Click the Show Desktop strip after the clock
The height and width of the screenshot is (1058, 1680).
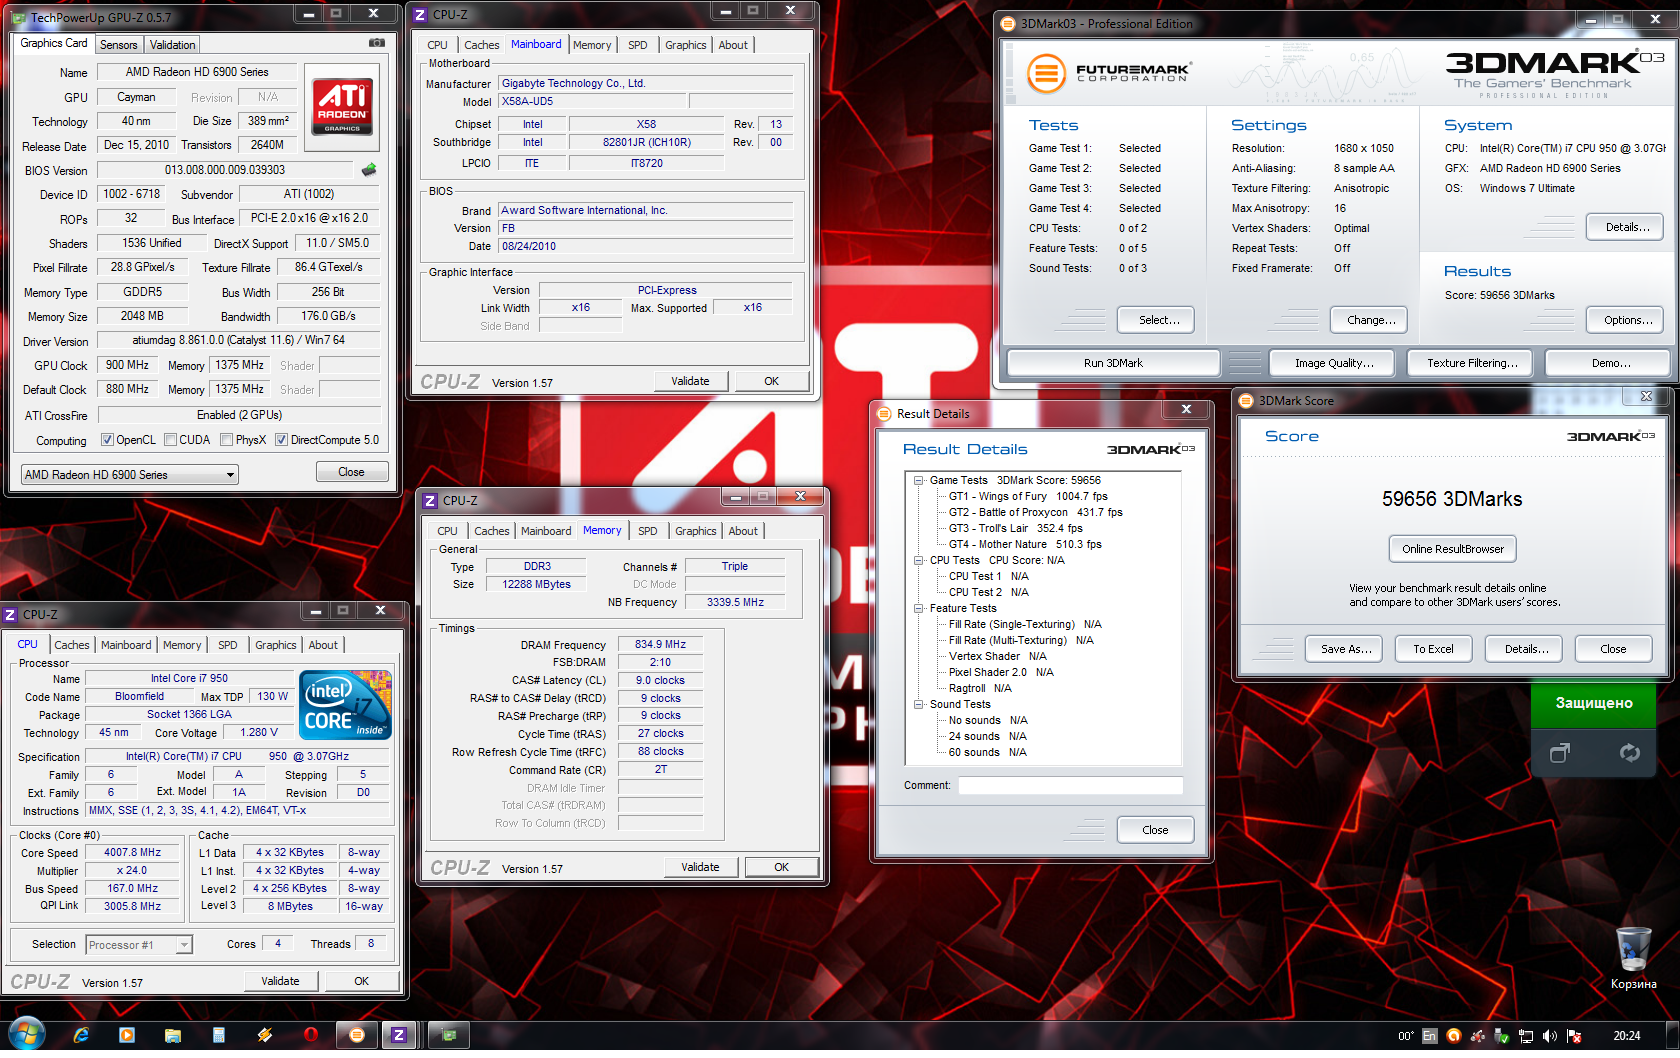pos(1672,1036)
